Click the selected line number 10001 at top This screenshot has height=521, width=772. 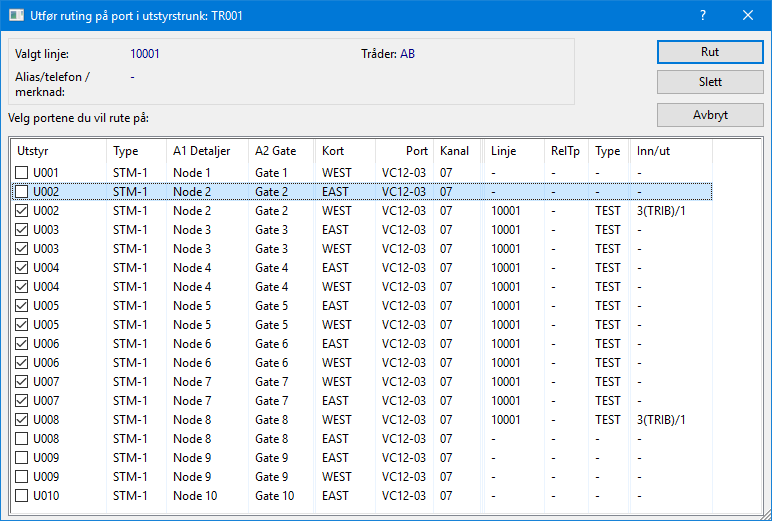point(145,54)
